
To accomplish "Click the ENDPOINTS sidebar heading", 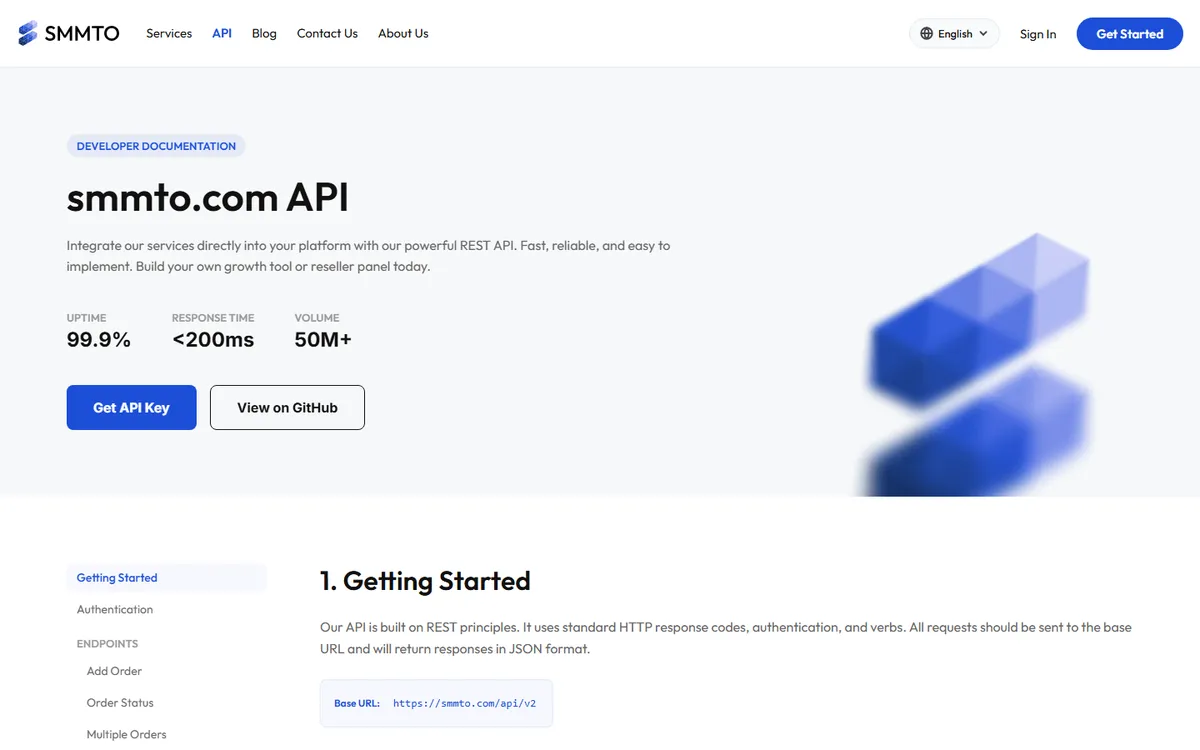I will coord(107,644).
